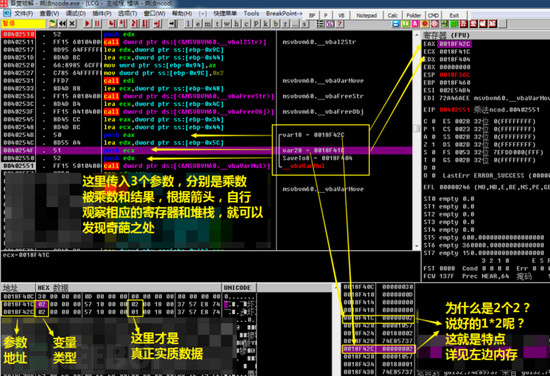Open Memory map with M icon

tap(208, 24)
